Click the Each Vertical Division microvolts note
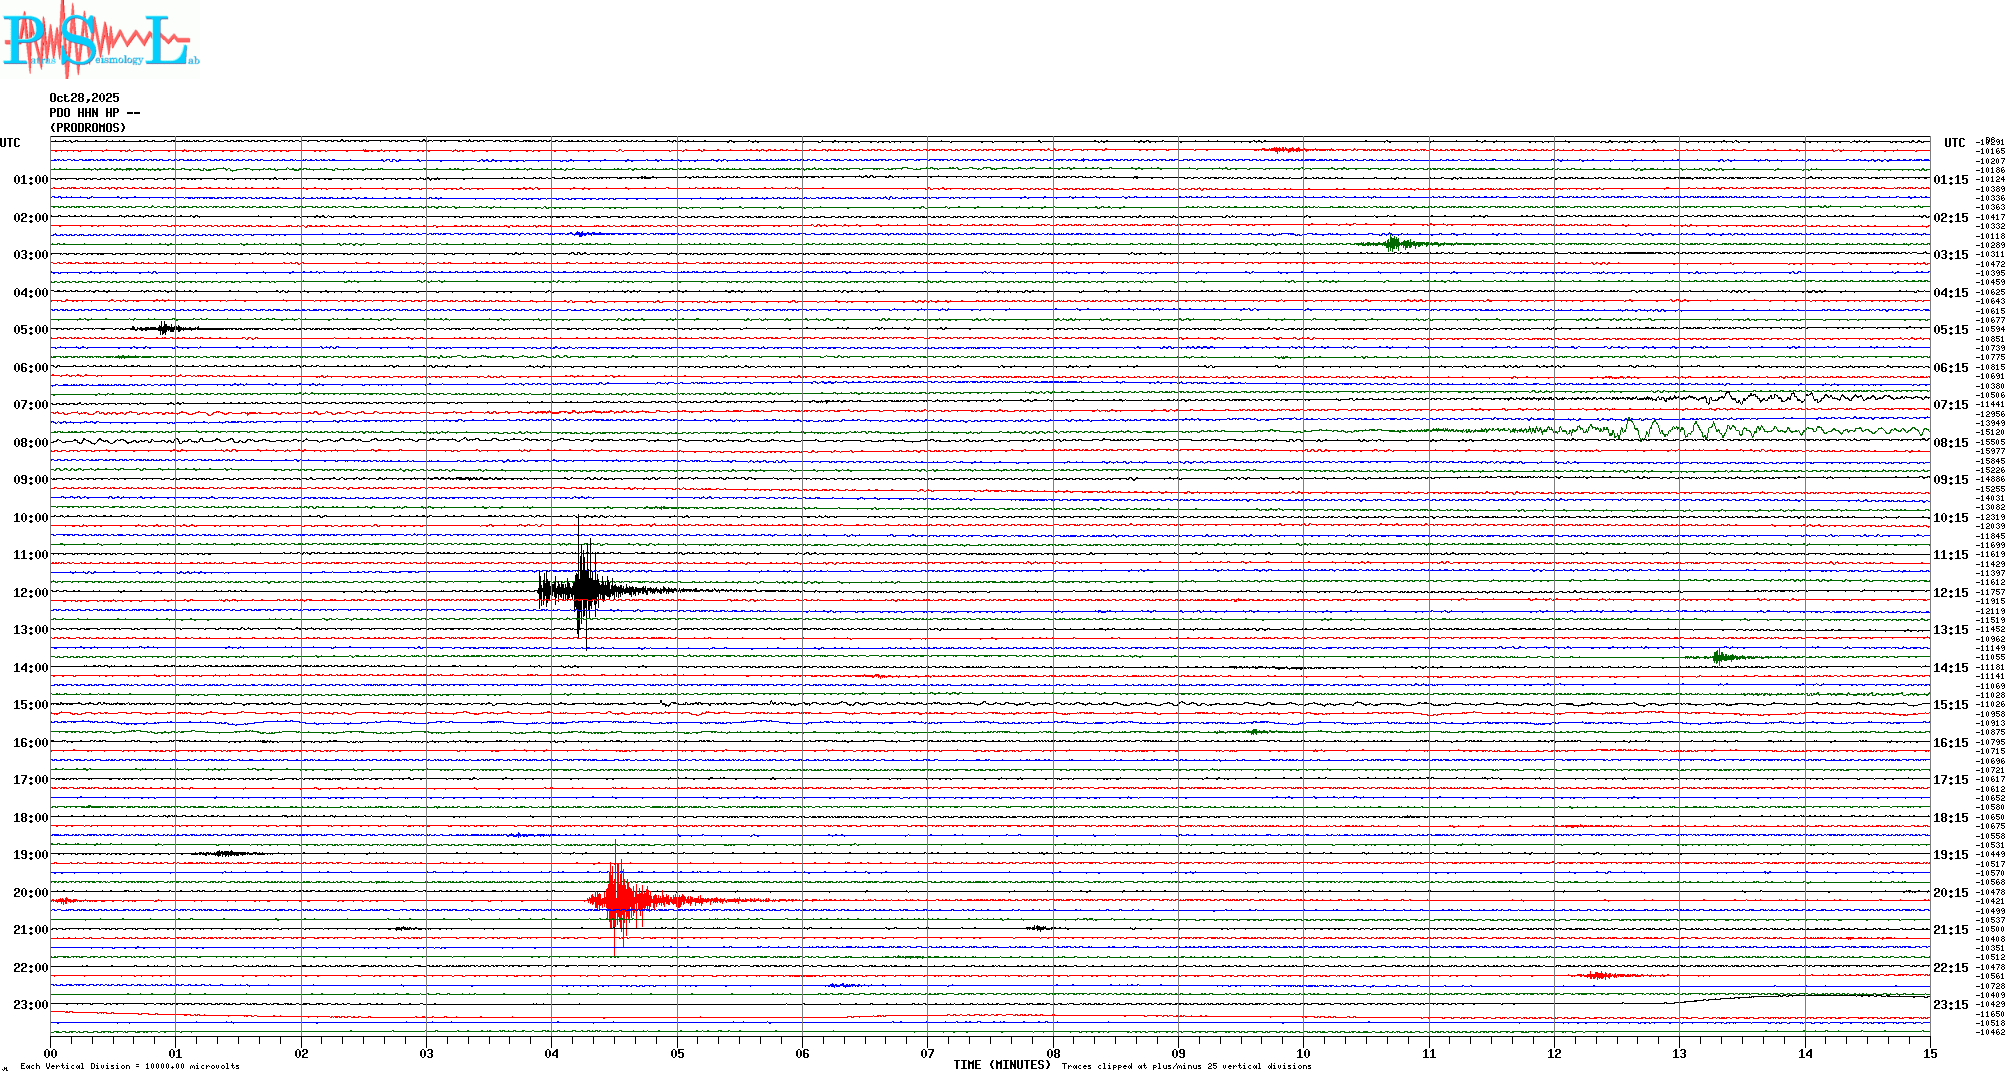 130,1066
